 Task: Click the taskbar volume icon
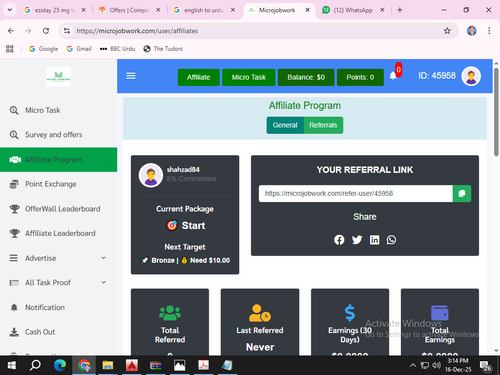[436, 366]
